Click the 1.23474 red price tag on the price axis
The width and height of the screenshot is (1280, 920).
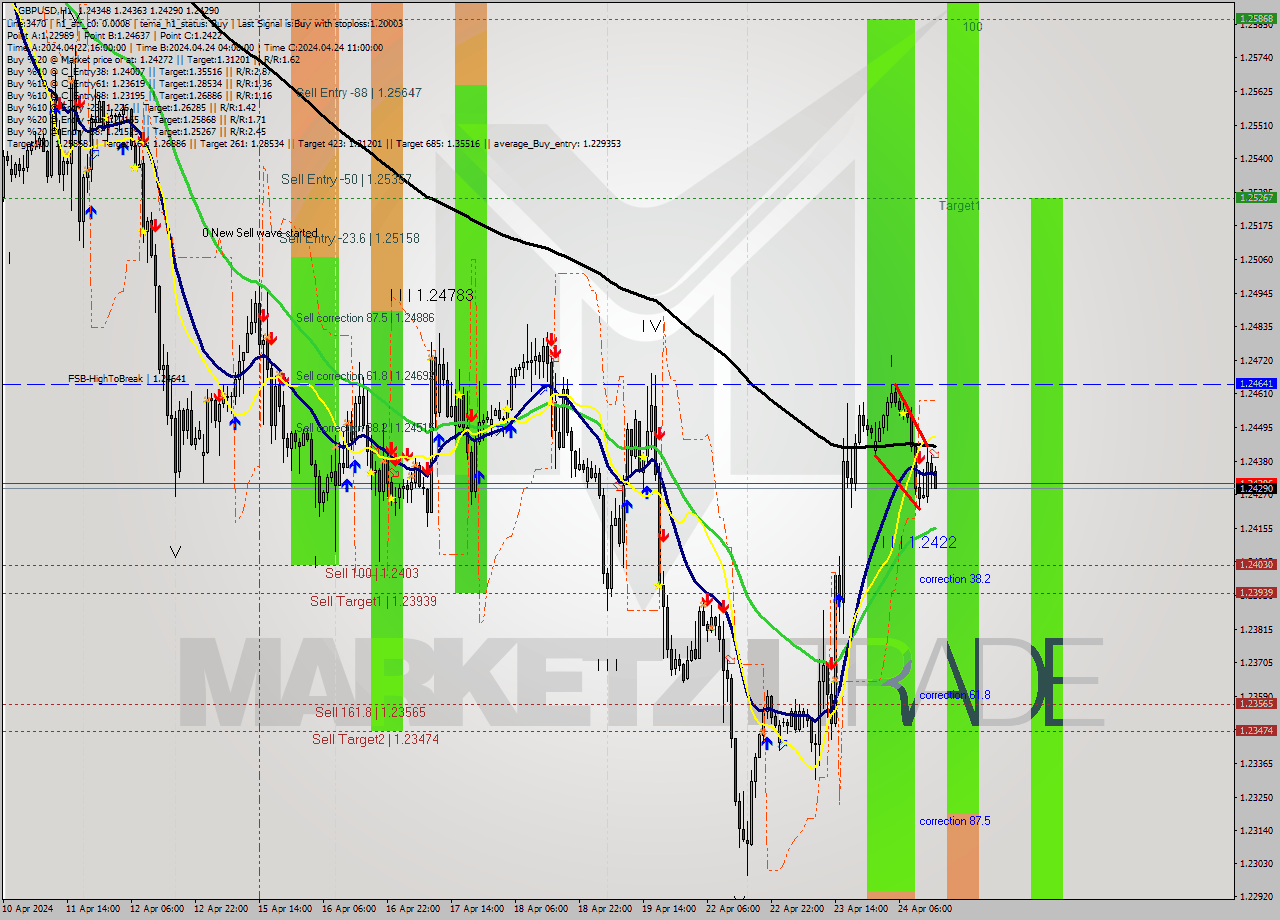pos(1256,730)
